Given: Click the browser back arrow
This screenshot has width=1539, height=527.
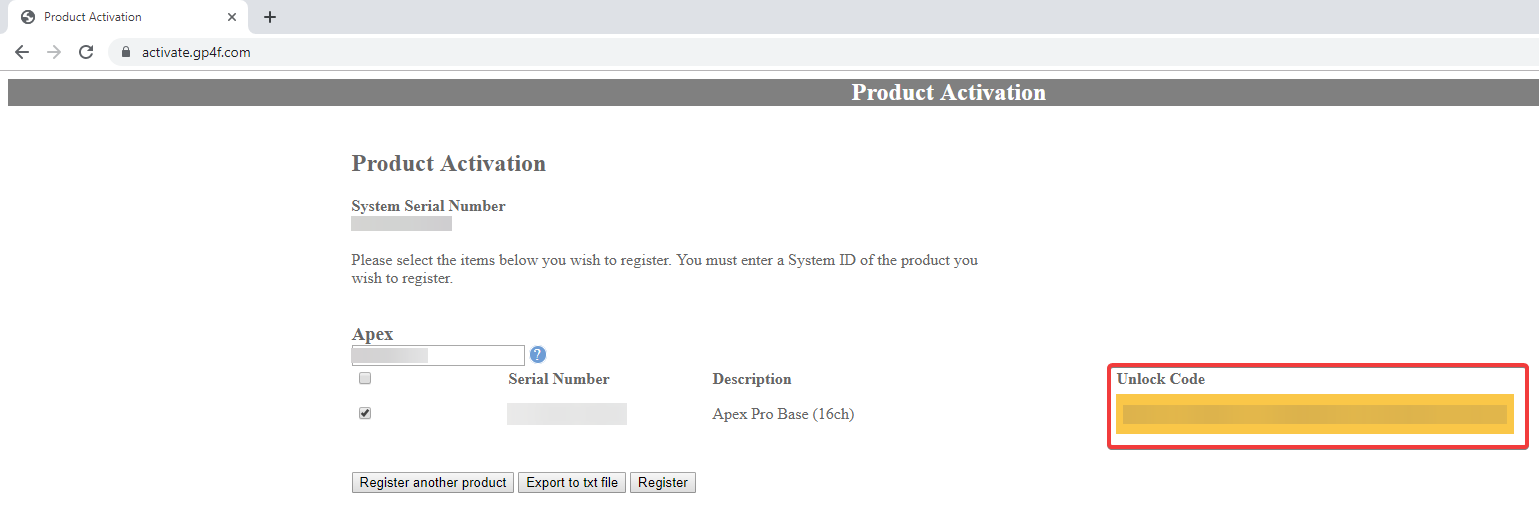Looking at the screenshot, I should pyautogui.click(x=22, y=52).
